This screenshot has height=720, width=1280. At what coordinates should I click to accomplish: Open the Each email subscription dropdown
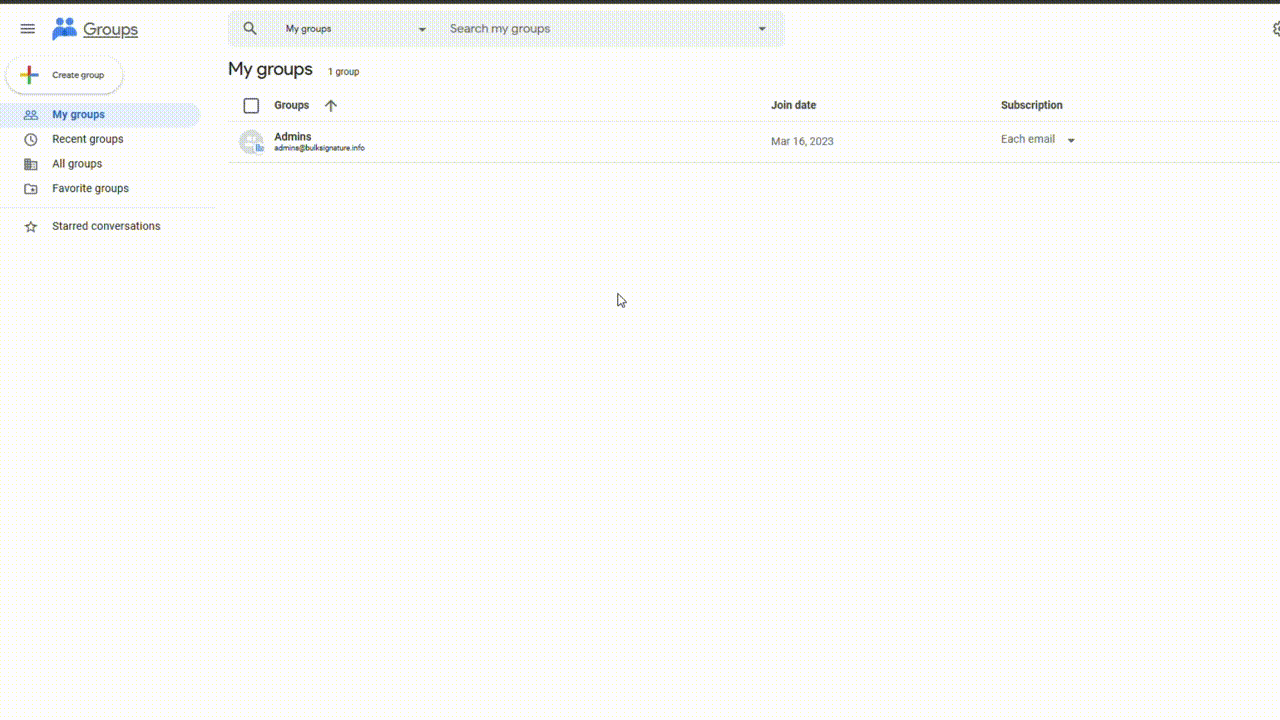[x=1038, y=140]
